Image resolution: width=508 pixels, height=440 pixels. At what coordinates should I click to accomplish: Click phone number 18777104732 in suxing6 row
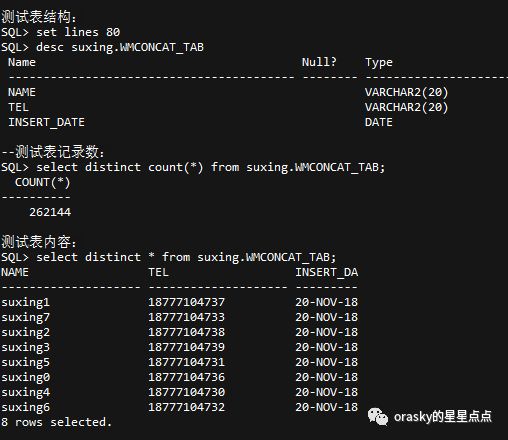pyautogui.click(x=186, y=407)
